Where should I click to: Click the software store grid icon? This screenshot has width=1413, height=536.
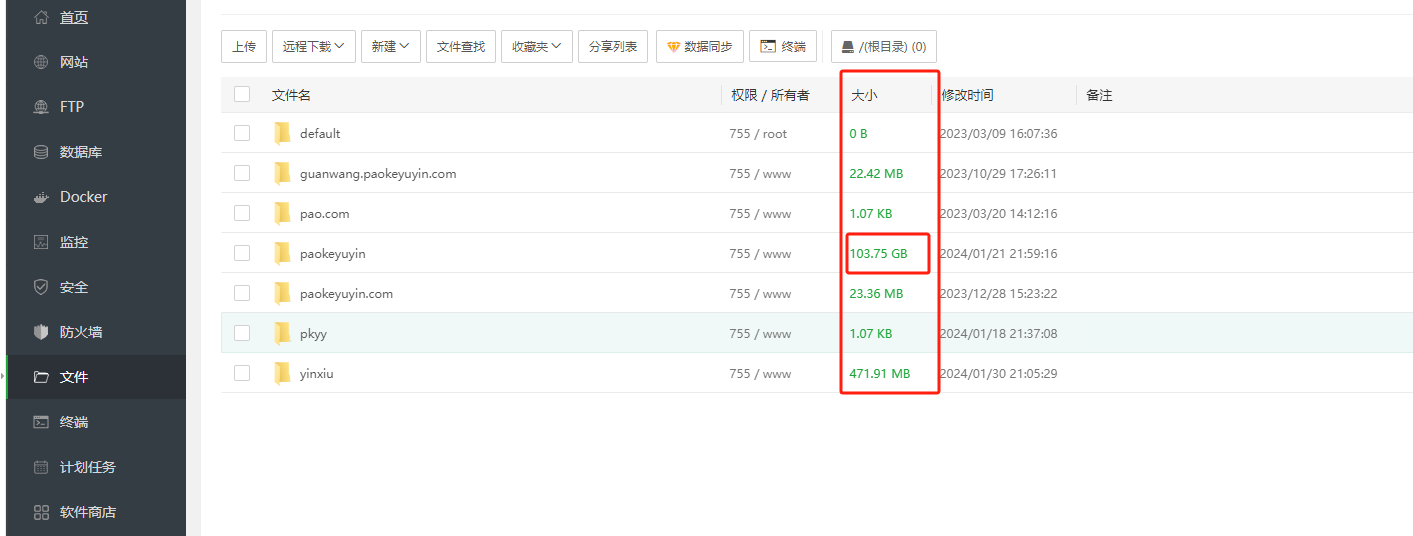(41, 512)
